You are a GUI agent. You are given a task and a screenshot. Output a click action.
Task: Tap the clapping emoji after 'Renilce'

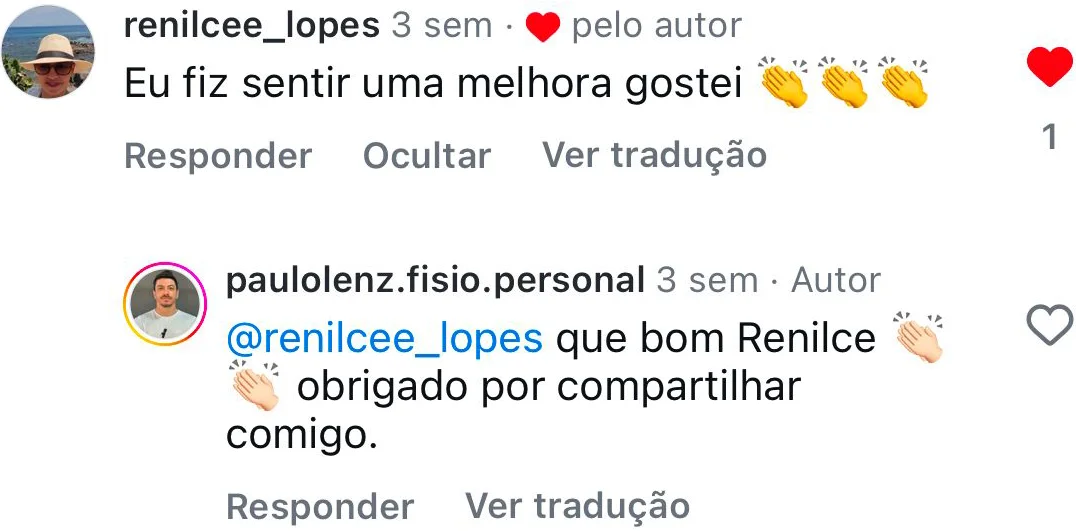coord(917,340)
